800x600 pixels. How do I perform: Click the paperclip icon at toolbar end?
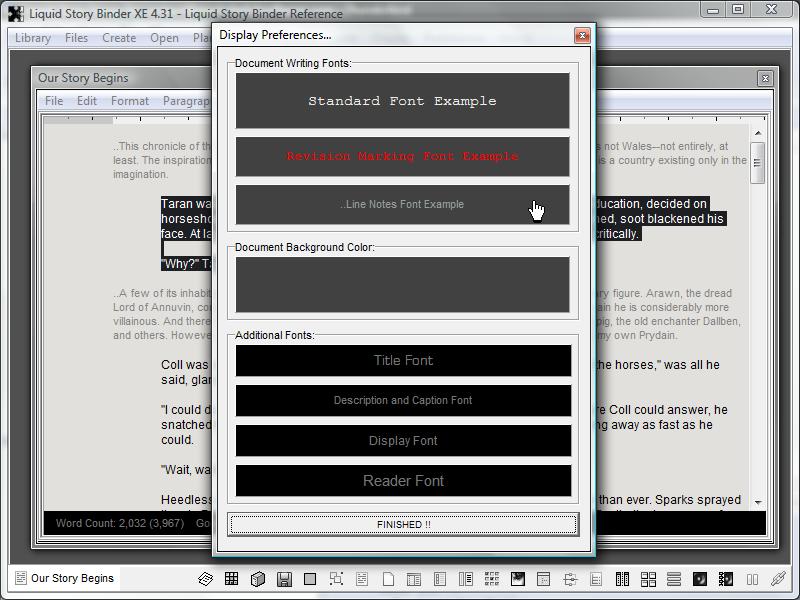(x=778, y=579)
